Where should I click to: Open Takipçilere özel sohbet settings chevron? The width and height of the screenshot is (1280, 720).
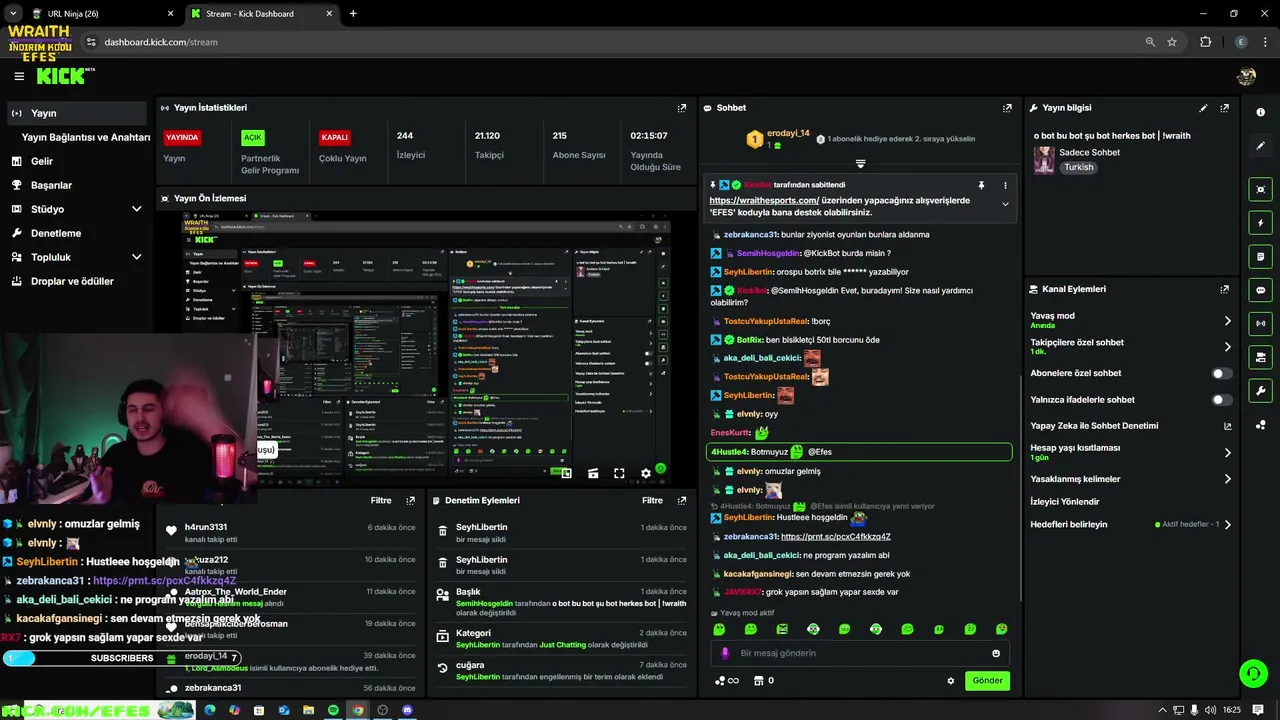click(x=1228, y=347)
